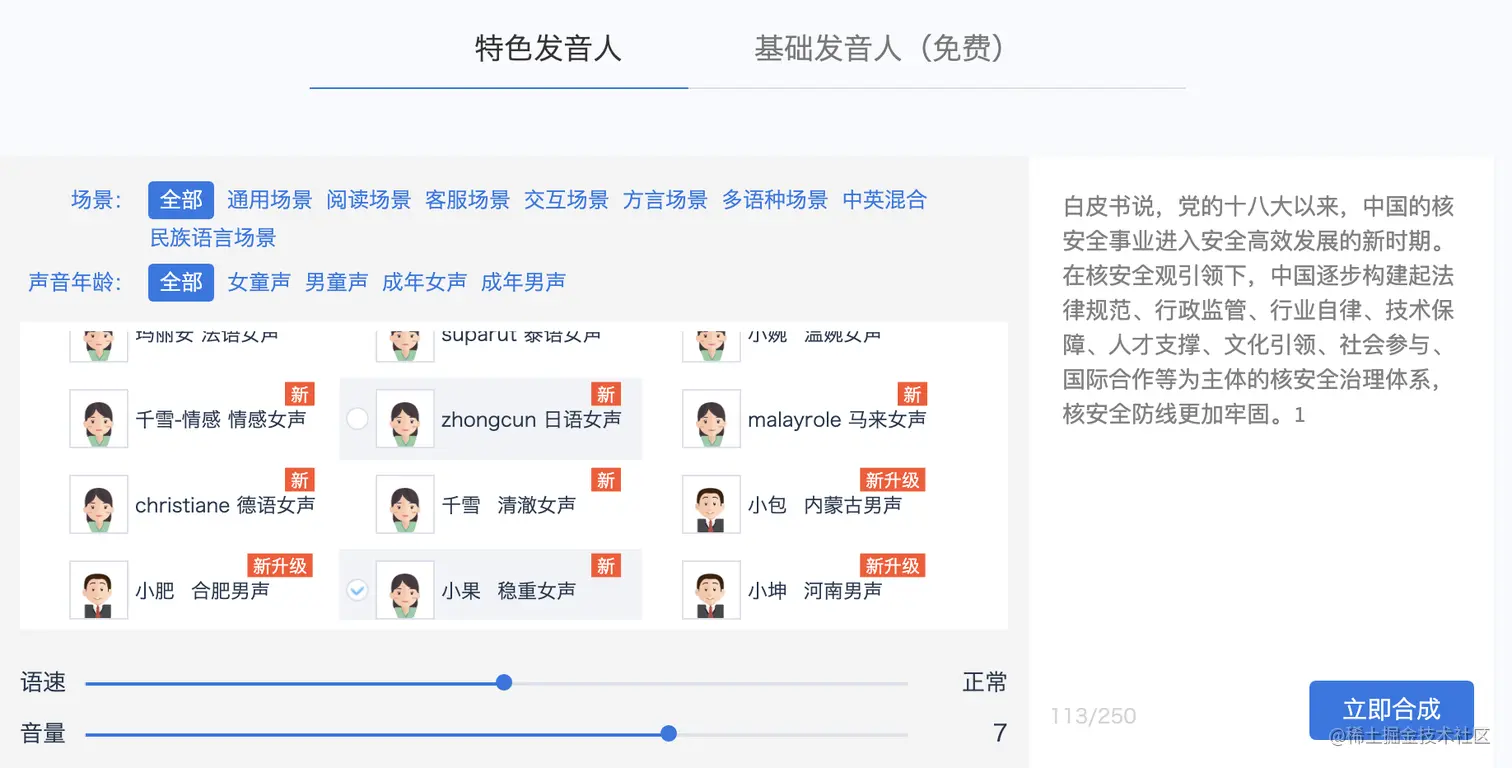
Task: Click the 音量 slider handle
Action: click(669, 733)
